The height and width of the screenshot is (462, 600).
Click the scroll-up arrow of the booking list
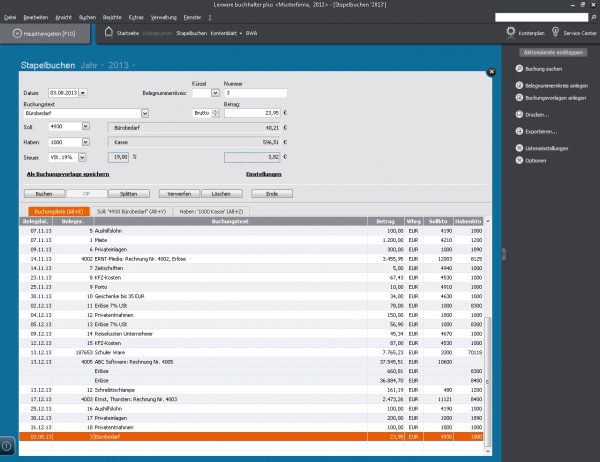click(x=488, y=221)
